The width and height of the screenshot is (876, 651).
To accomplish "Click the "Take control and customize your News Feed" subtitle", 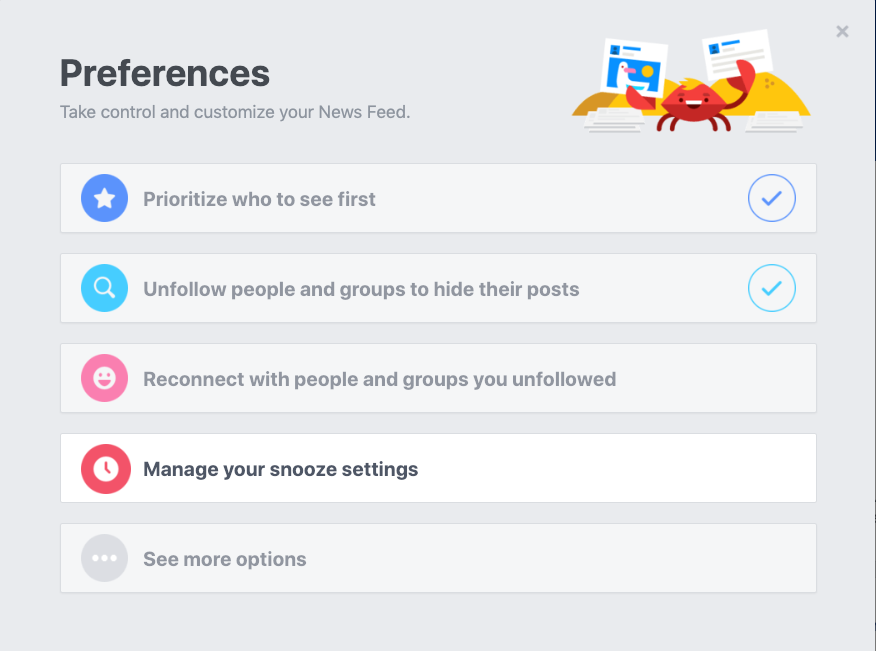I will pos(235,112).
